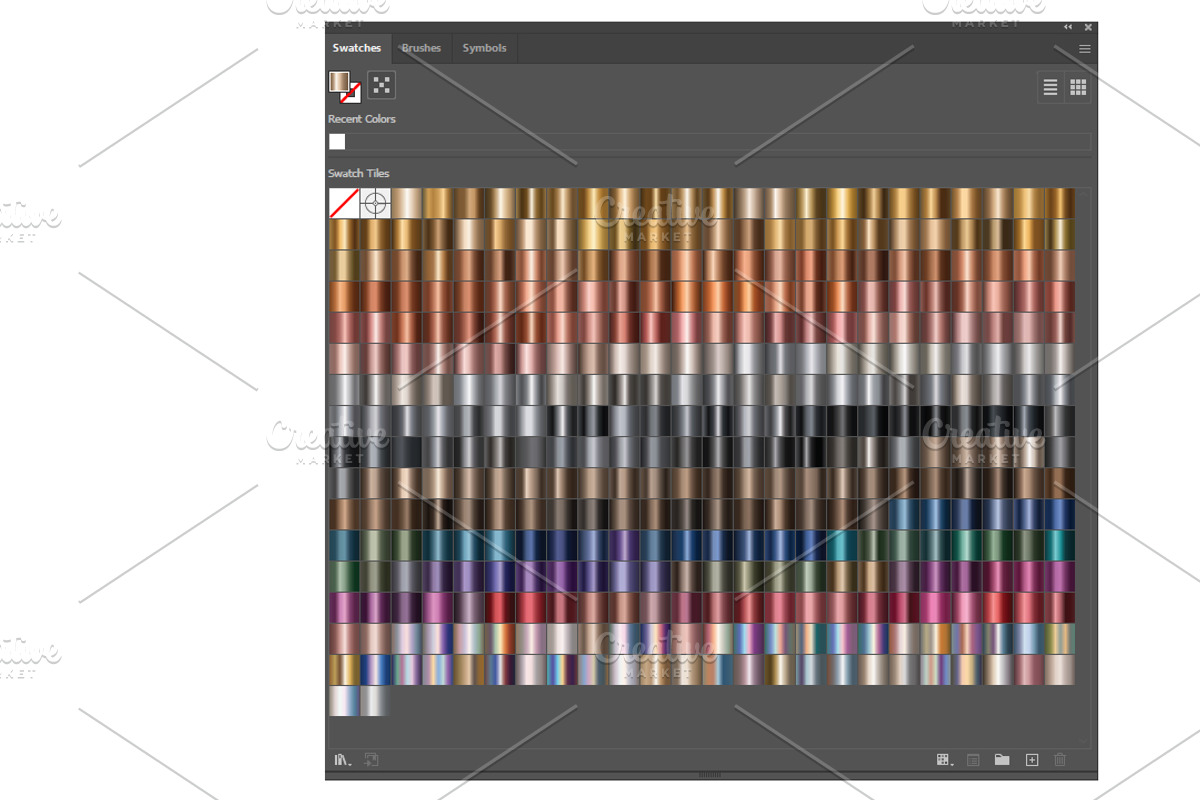This screenshot has width=1200, height=800.
Task: Open the Swatch Libraries menu
Action: (x=342, y=760)
